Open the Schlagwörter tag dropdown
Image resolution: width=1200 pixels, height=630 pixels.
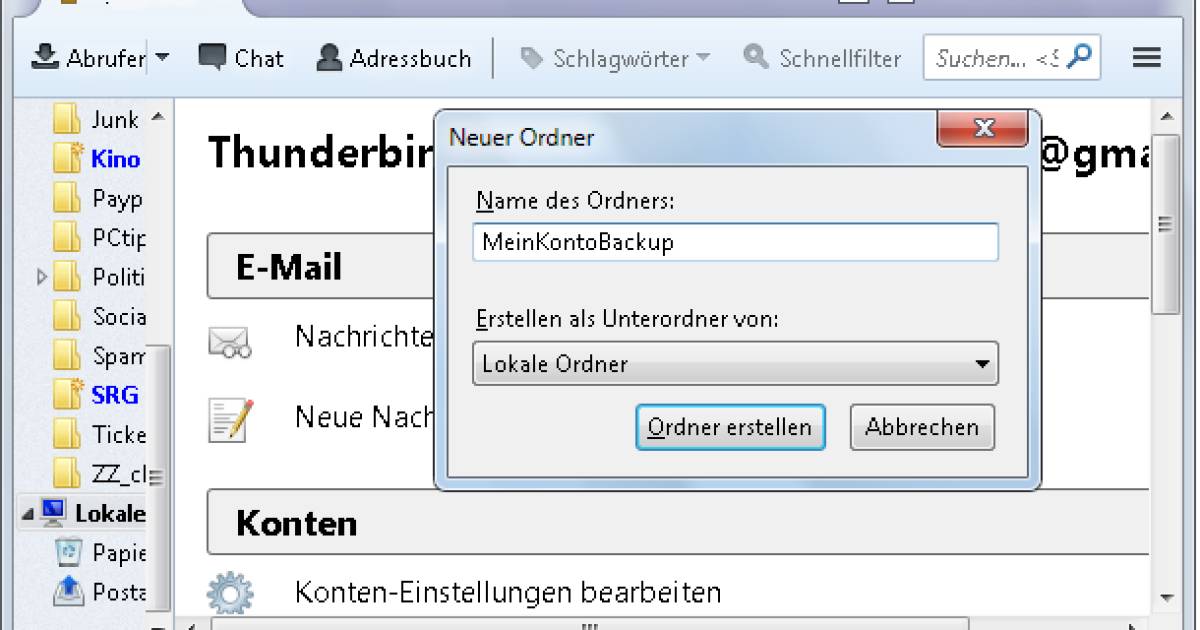615,58
